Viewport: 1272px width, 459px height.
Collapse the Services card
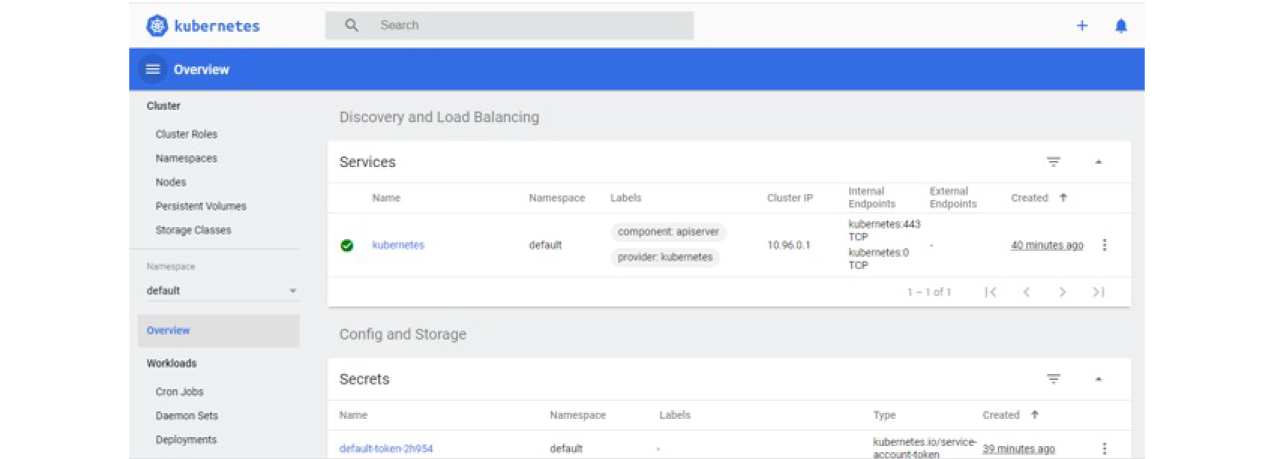1098,162
